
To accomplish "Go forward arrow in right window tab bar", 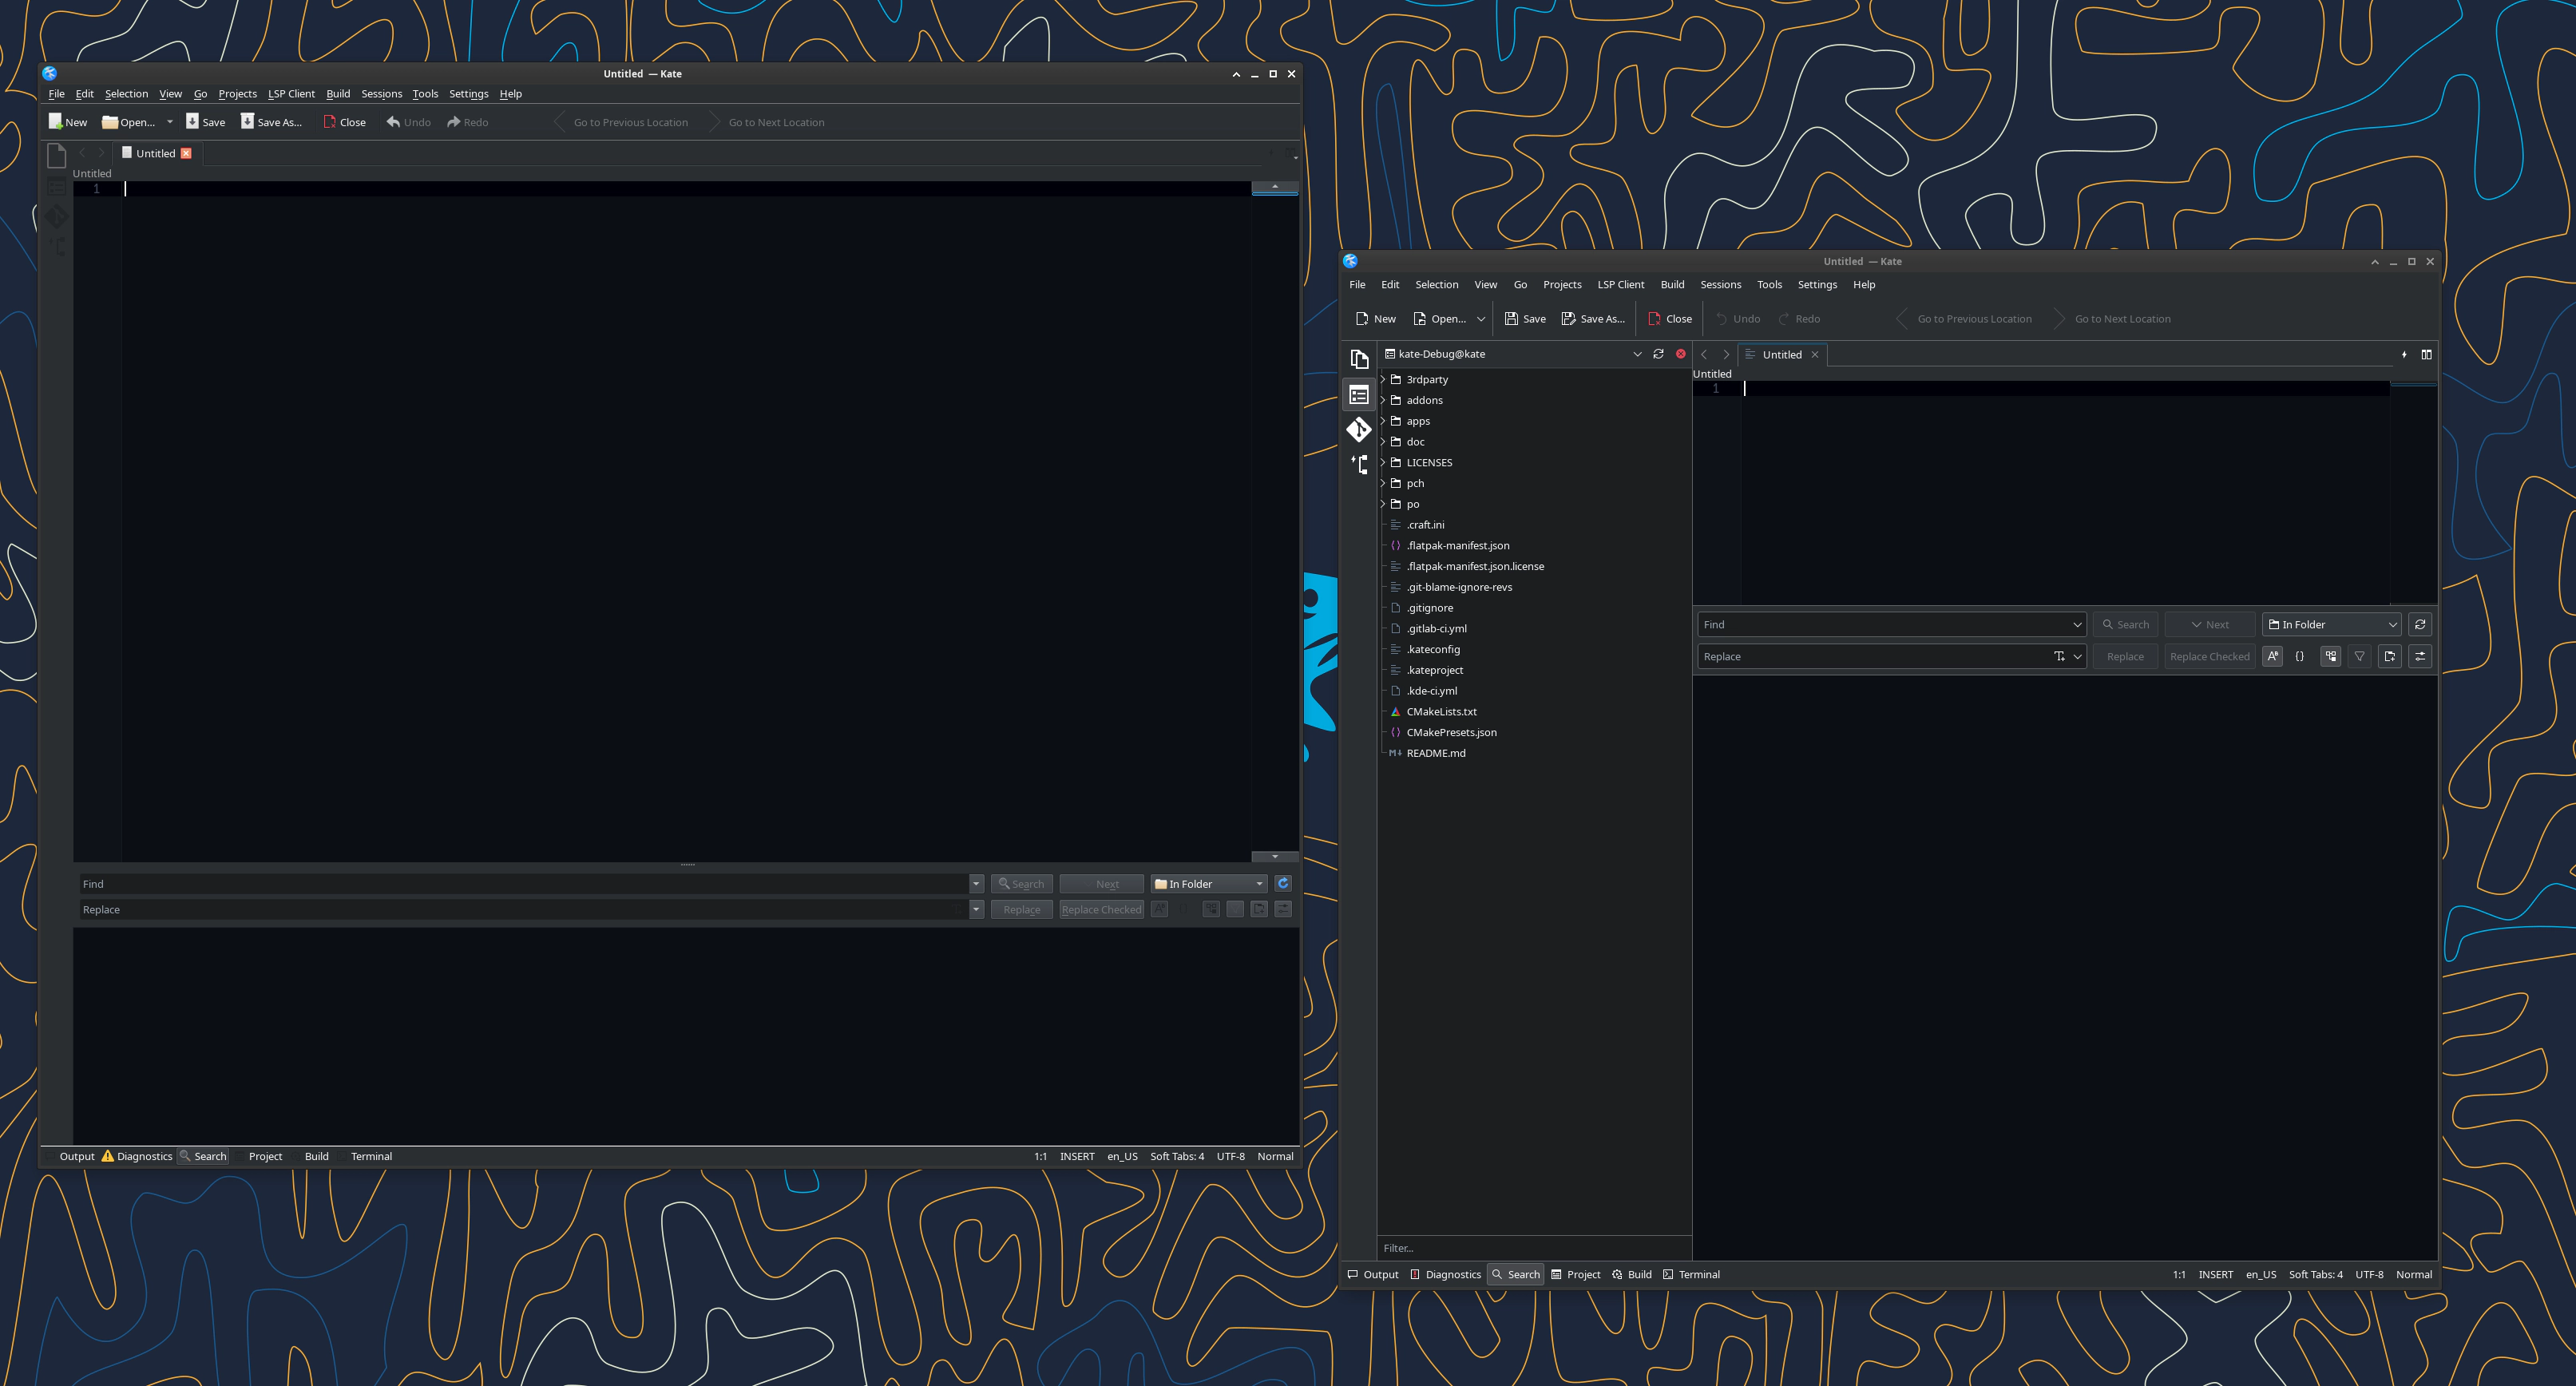I will pos(1726,354).
